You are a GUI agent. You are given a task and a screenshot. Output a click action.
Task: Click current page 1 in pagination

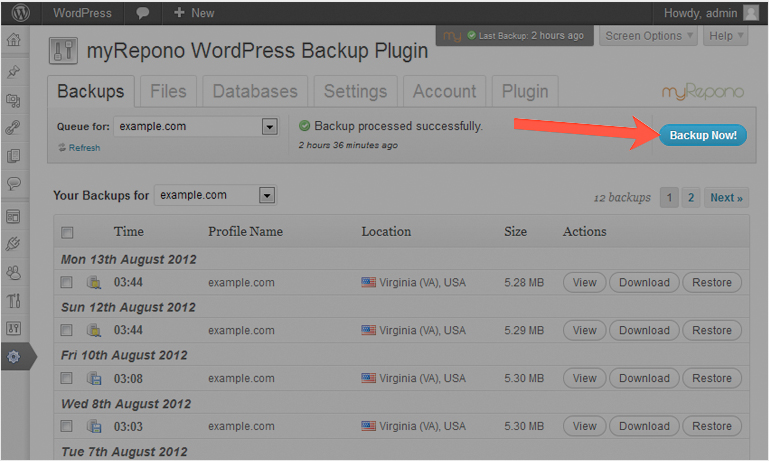tap(669, 198)
